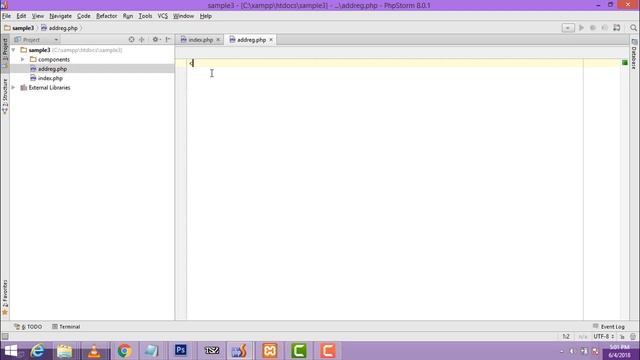Open XAMPP control panel from taskbar
The image size is (640, 360).
[270, 351]
